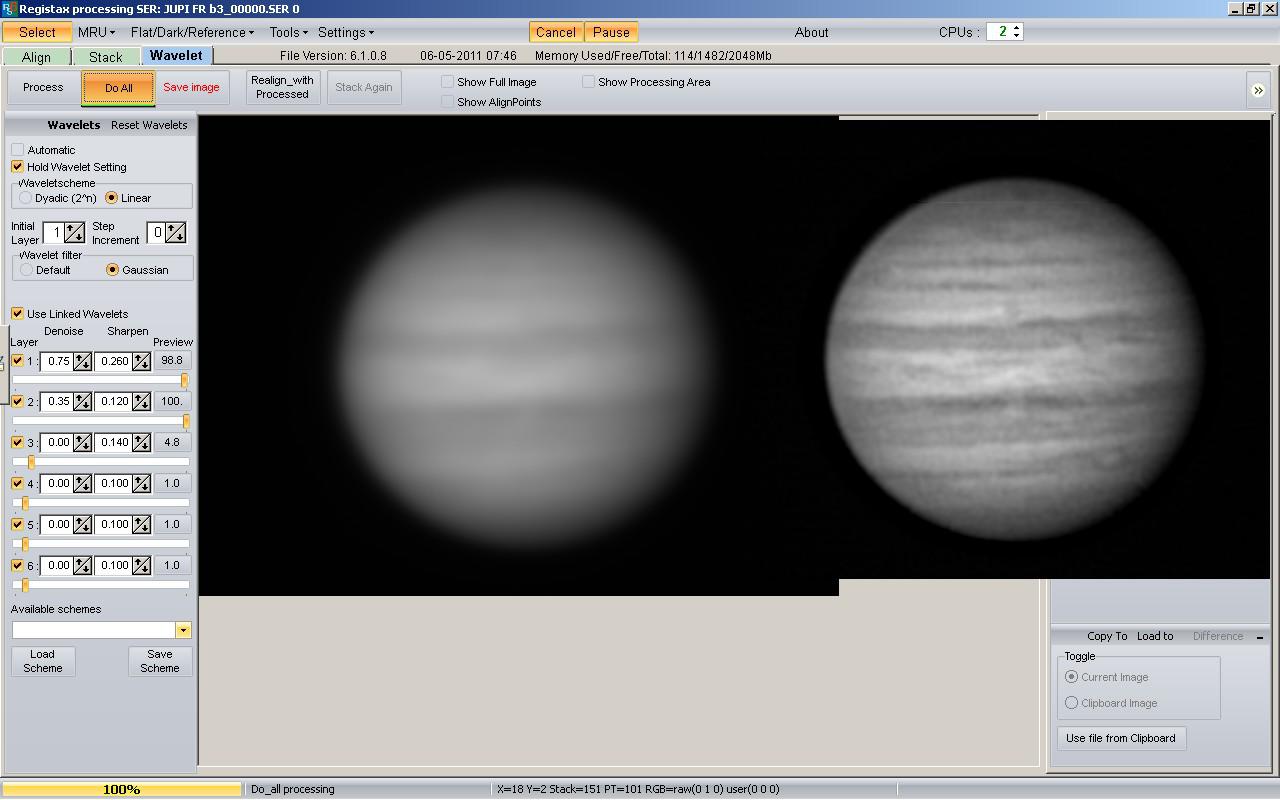1280x800 pixels.
Task: Click the Copy To label
Action: pos(1107,636)
